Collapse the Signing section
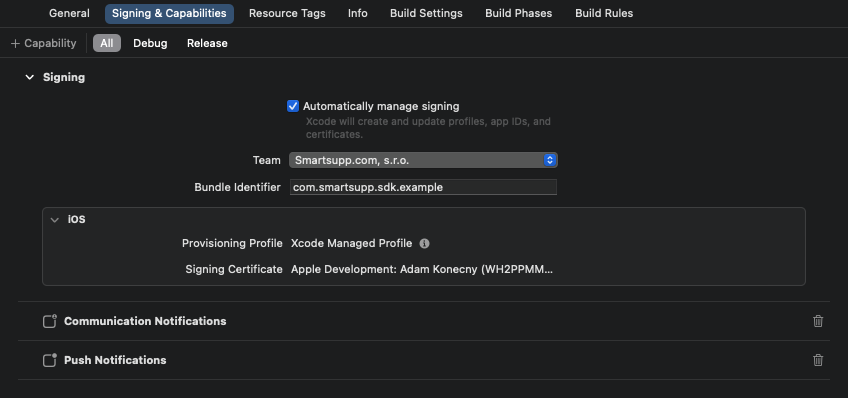Image resolution: width=848 pixels, height=398 pixels. pyautogui.click(x=29, y=77)
